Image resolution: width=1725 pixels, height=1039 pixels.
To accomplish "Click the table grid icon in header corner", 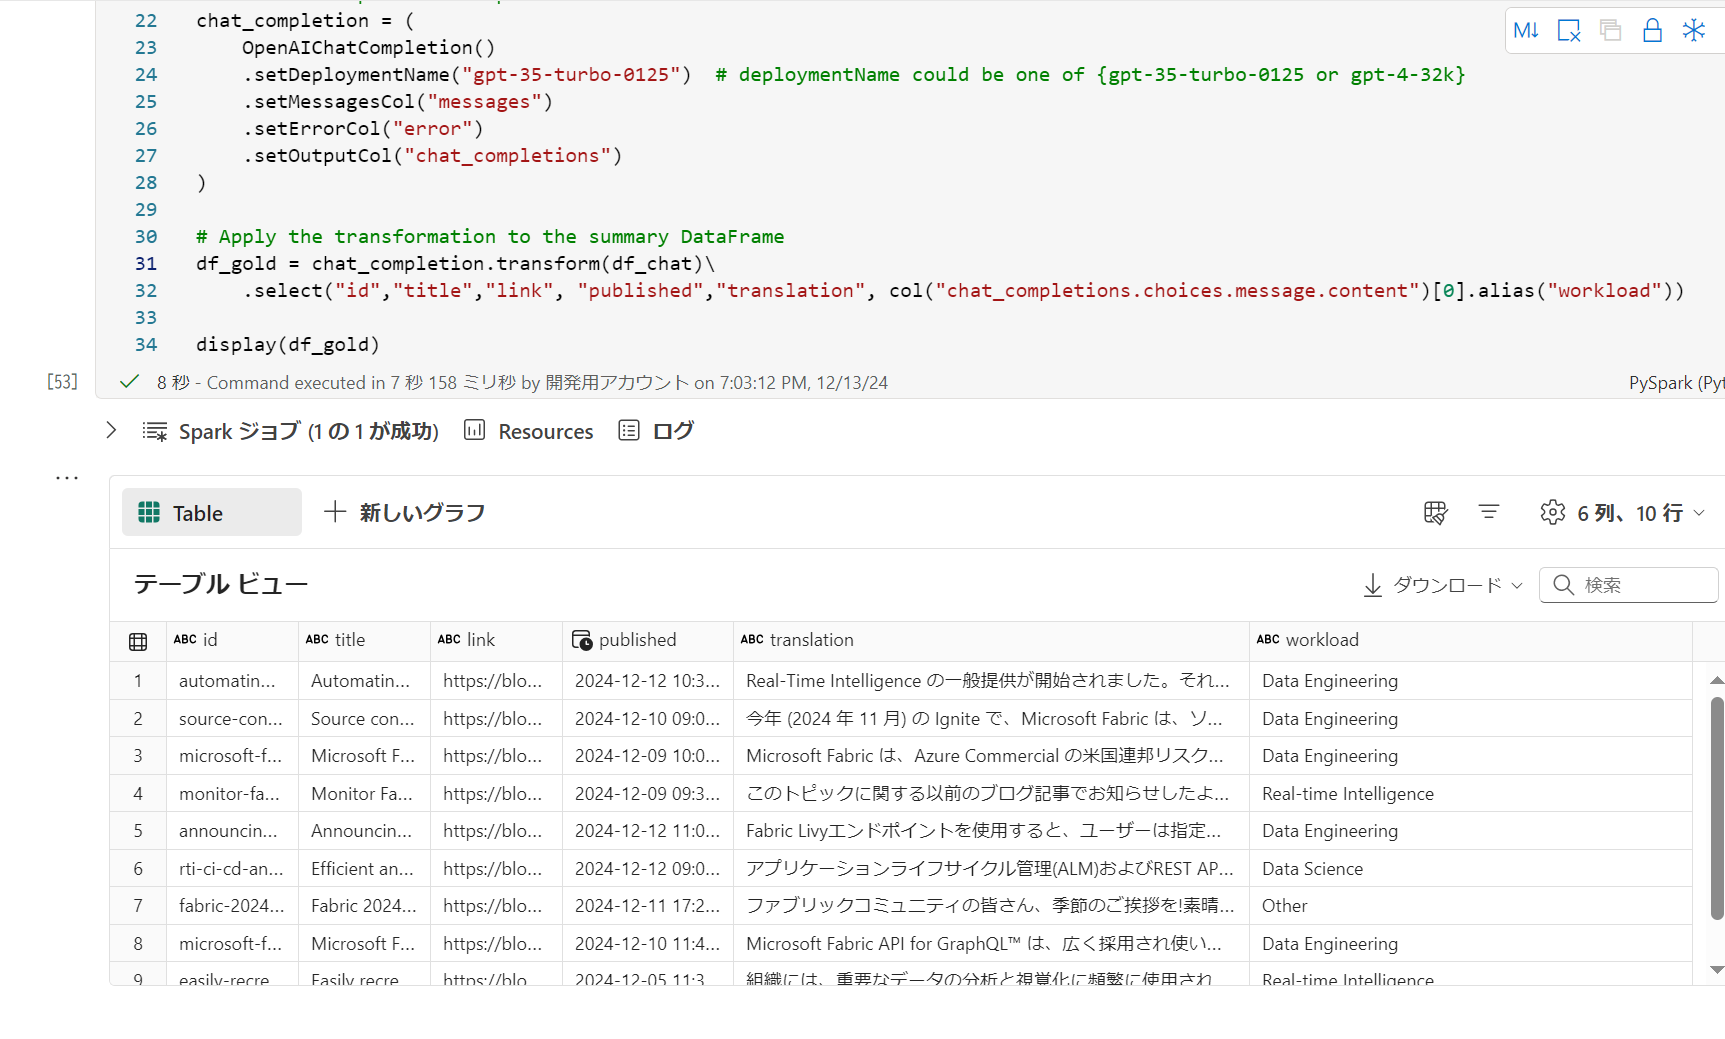I will (138, 641).
